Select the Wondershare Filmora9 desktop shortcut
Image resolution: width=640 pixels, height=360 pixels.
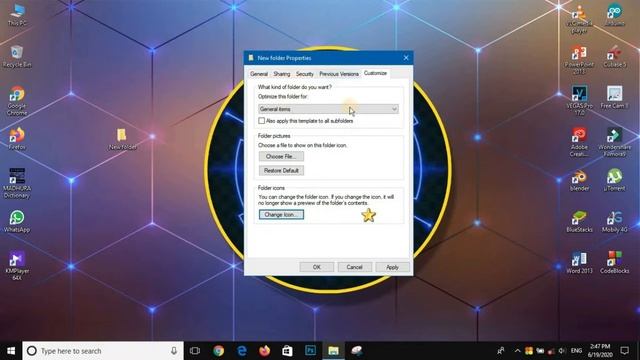614,142
